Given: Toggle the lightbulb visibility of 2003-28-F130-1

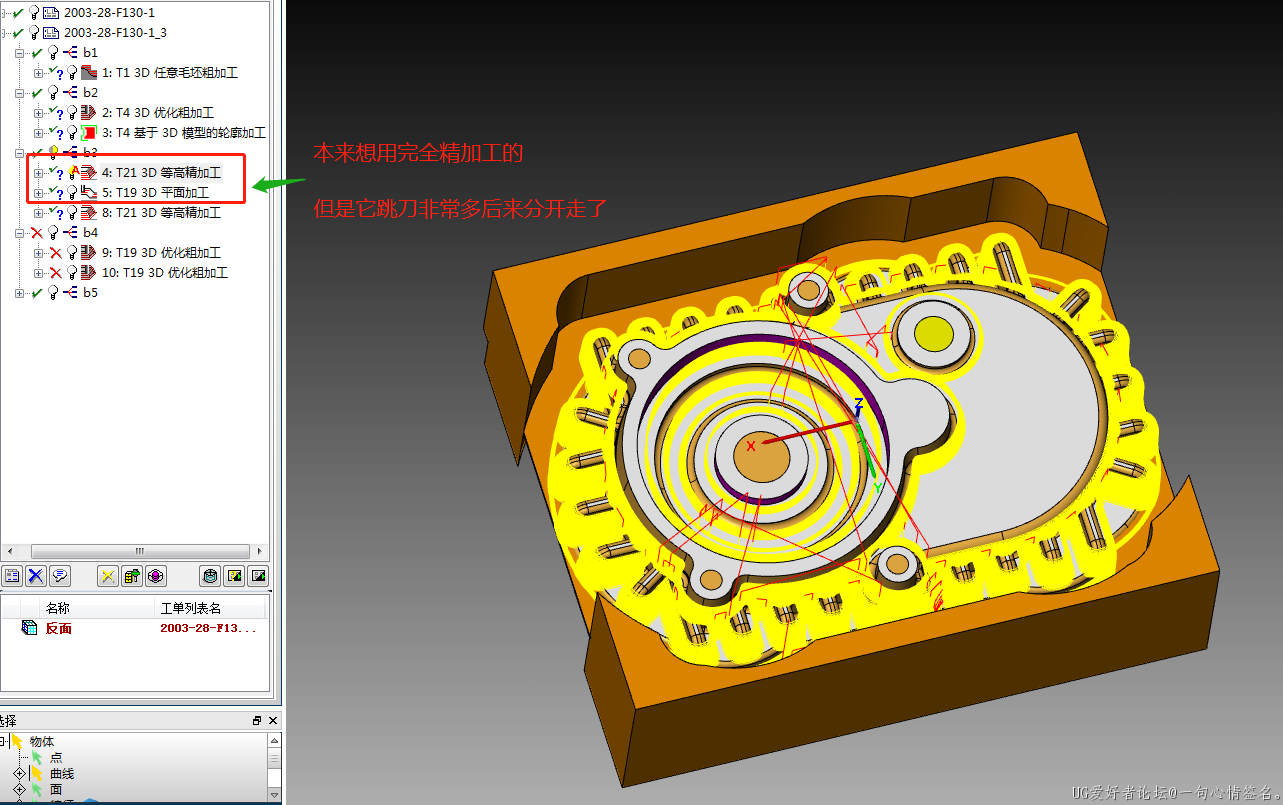Looking at the screenshot, I should point(34,13).
